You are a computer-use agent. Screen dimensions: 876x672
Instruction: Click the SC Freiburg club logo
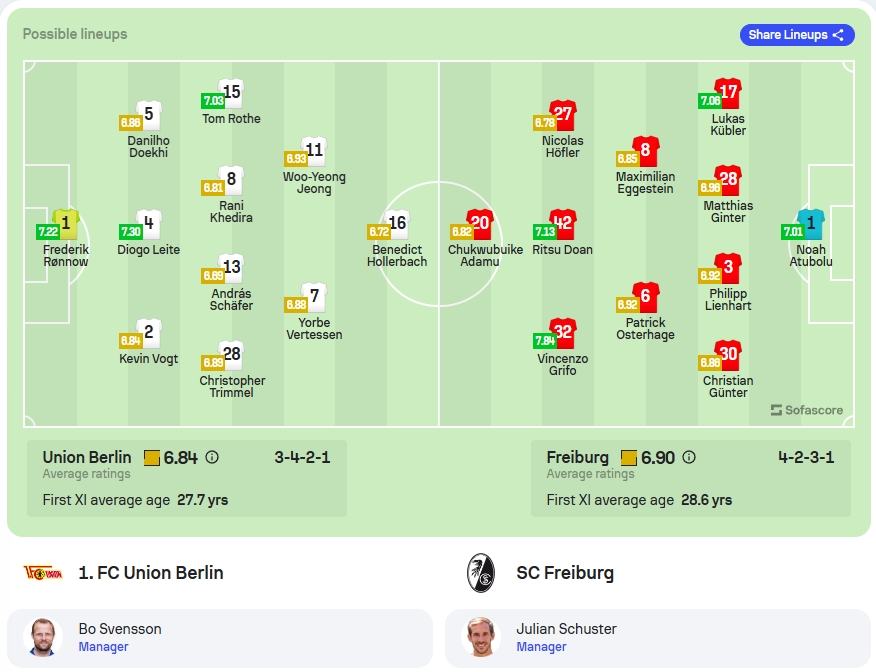480,573
